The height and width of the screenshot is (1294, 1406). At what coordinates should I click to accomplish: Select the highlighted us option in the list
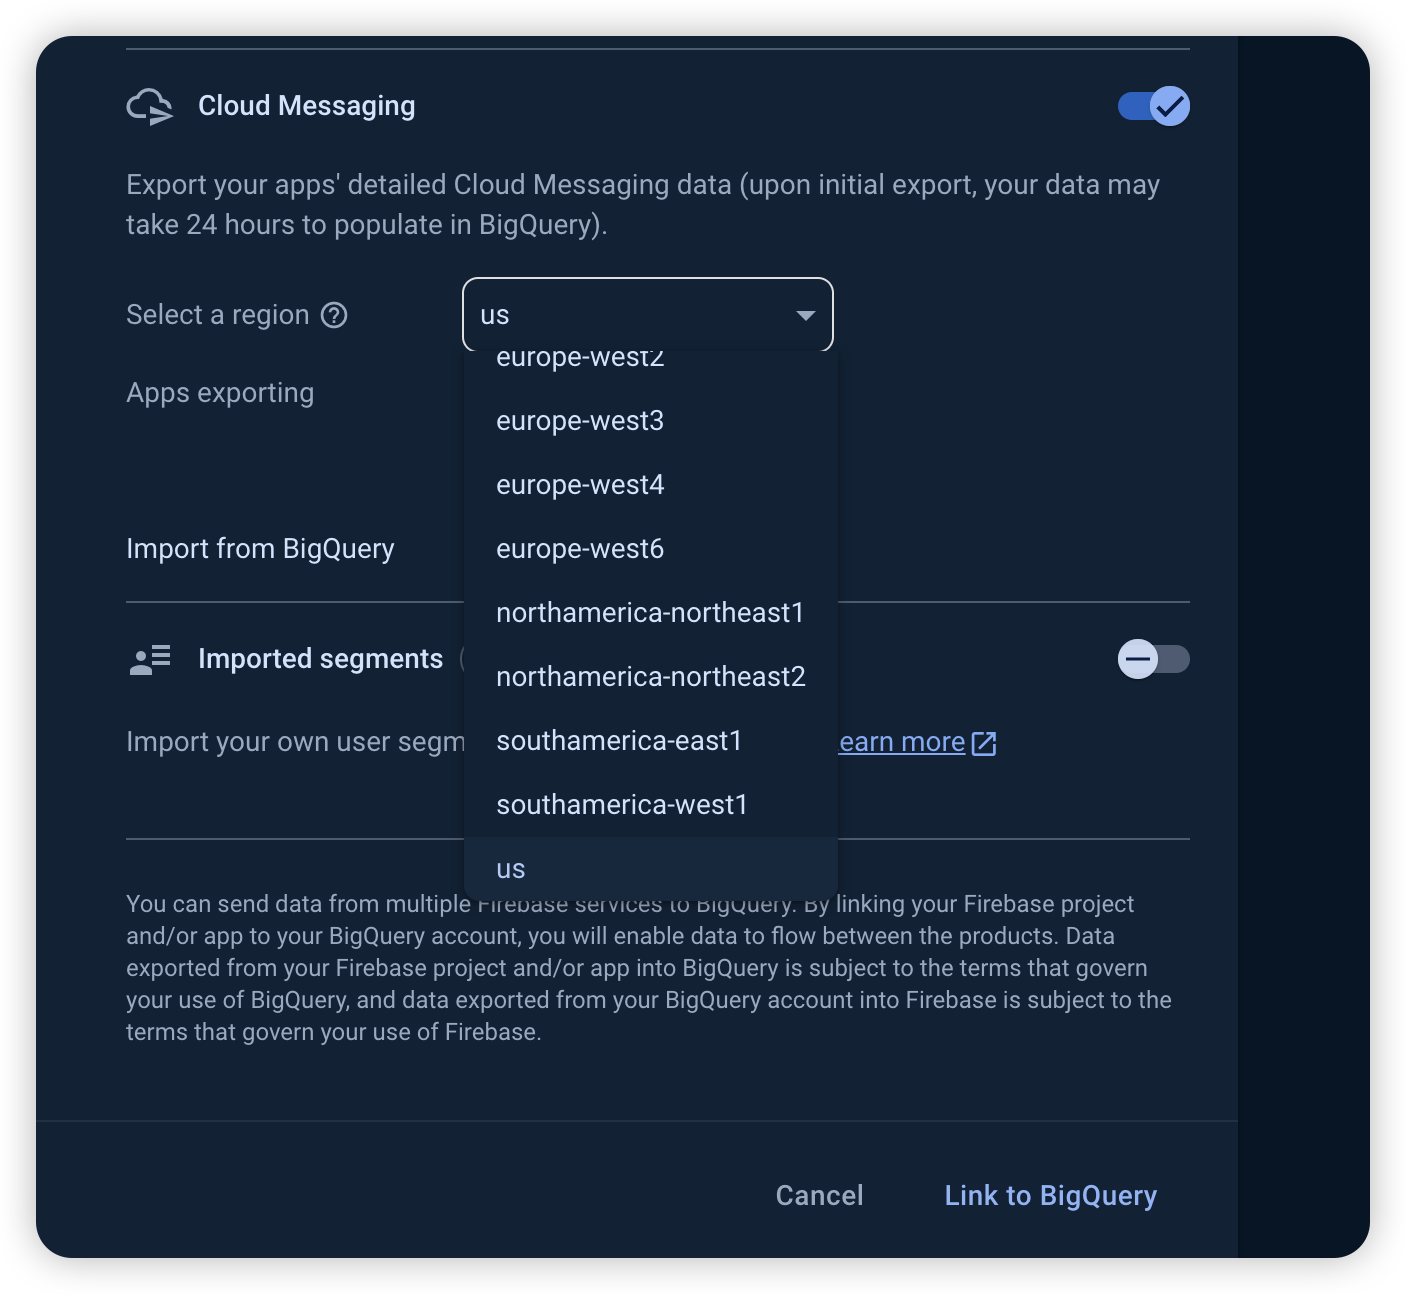[651, 868]
